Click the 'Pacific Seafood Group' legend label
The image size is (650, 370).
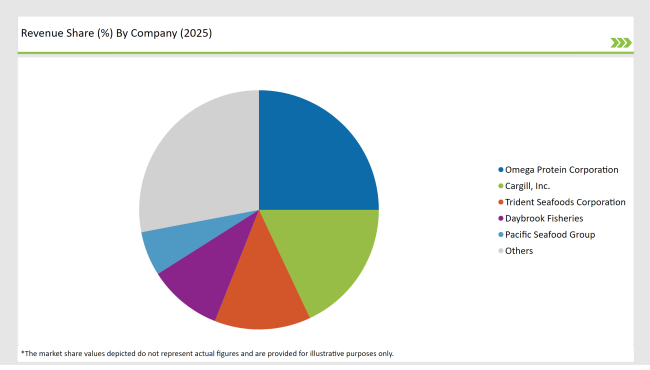[x=550, y=235]
